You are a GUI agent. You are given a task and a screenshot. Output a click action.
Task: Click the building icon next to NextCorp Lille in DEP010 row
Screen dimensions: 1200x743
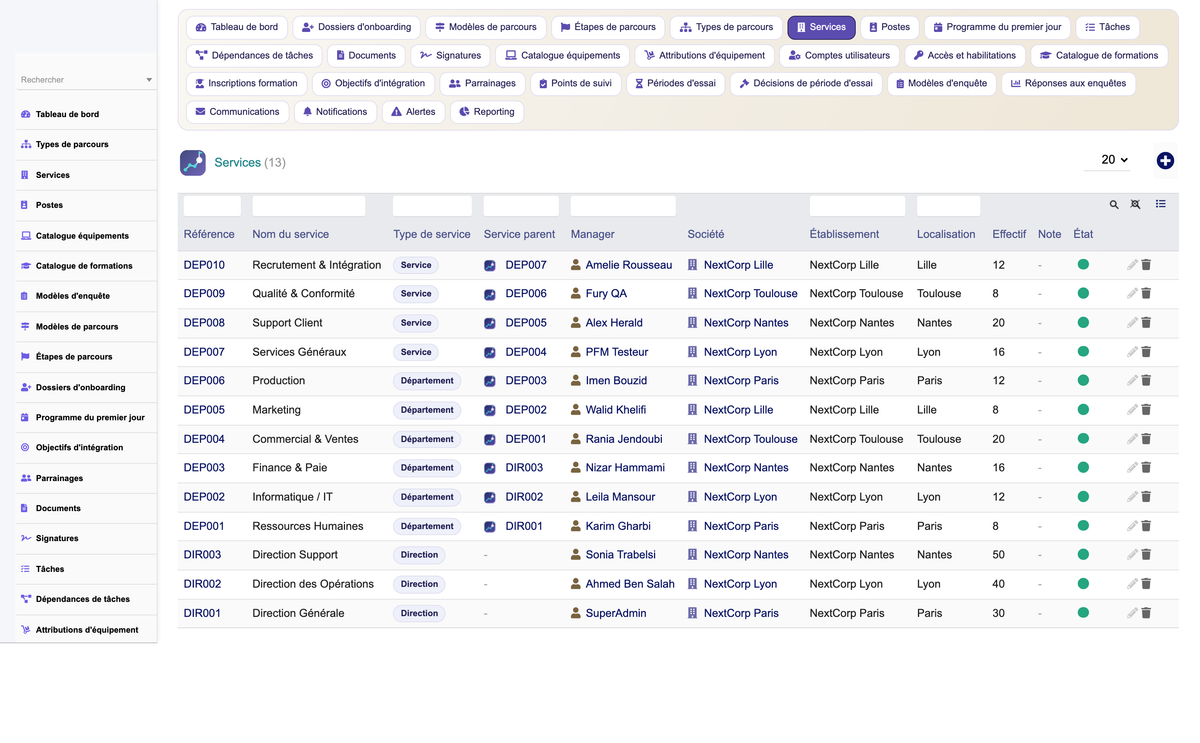point(692,265)
